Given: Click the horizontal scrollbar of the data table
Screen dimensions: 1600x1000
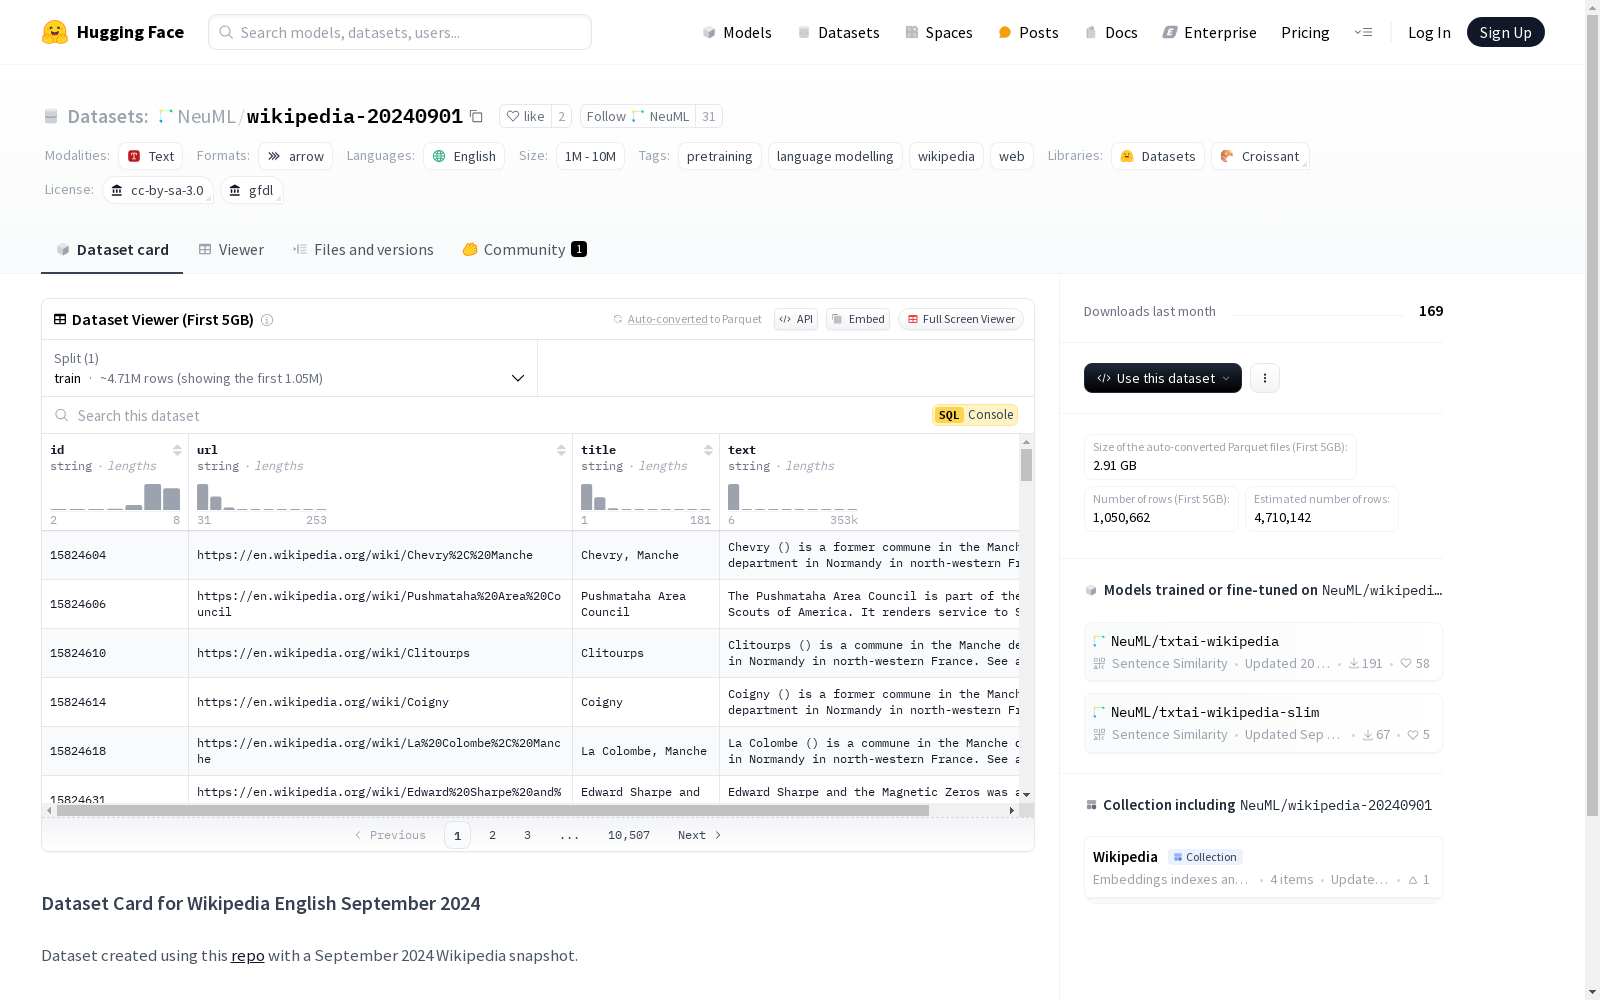Looking at the screenshot, I should pos(493,810).
